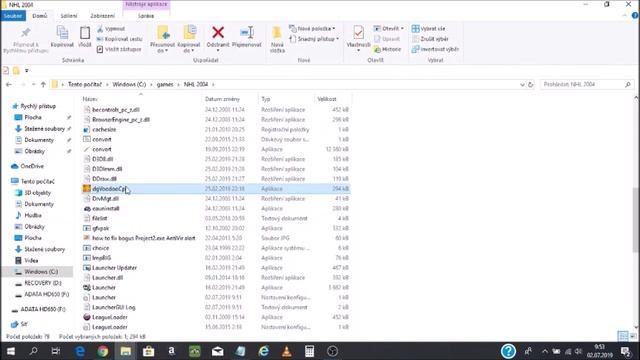This screenshot has width=640, height=360.
Task: Switch to details view icon in status bar
Action: point(623,336)
